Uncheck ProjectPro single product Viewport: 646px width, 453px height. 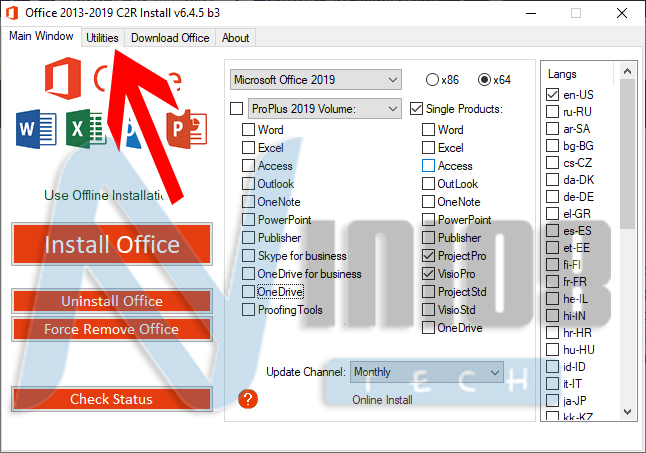pyautogui.click(x=428, y=256)
